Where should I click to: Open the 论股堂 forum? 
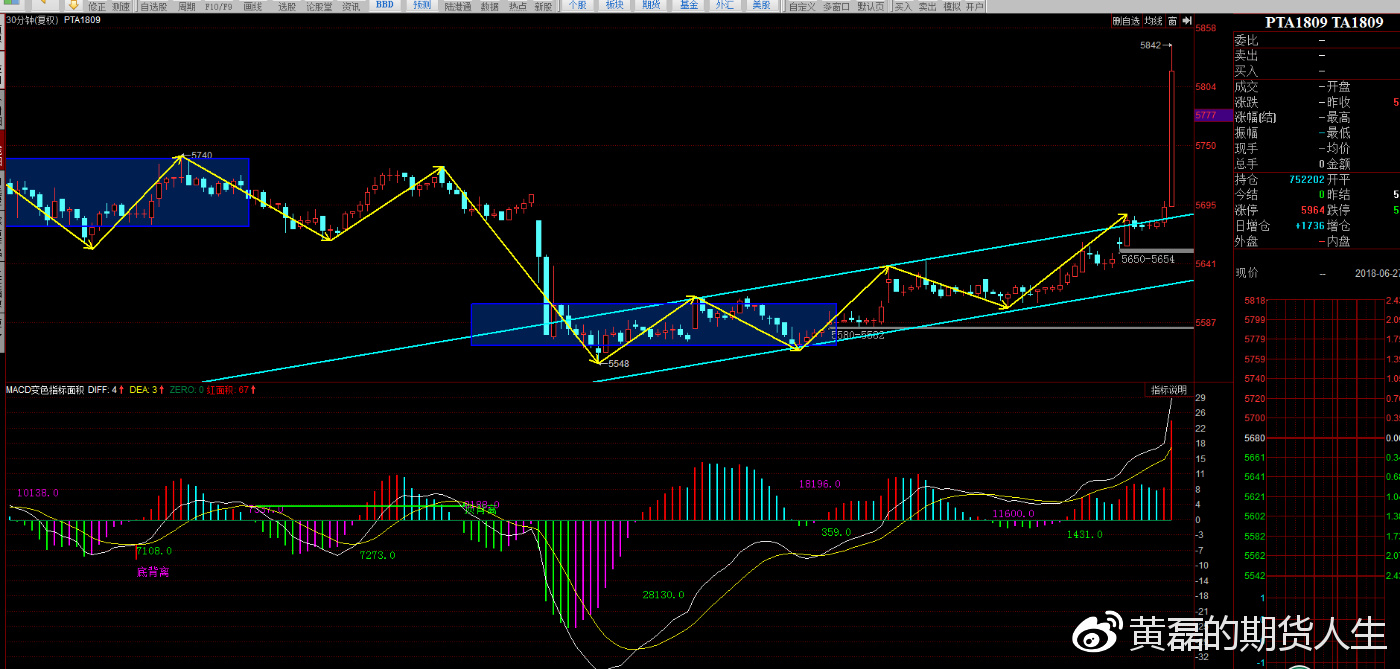pyautogui.click(x=319, y=6)
